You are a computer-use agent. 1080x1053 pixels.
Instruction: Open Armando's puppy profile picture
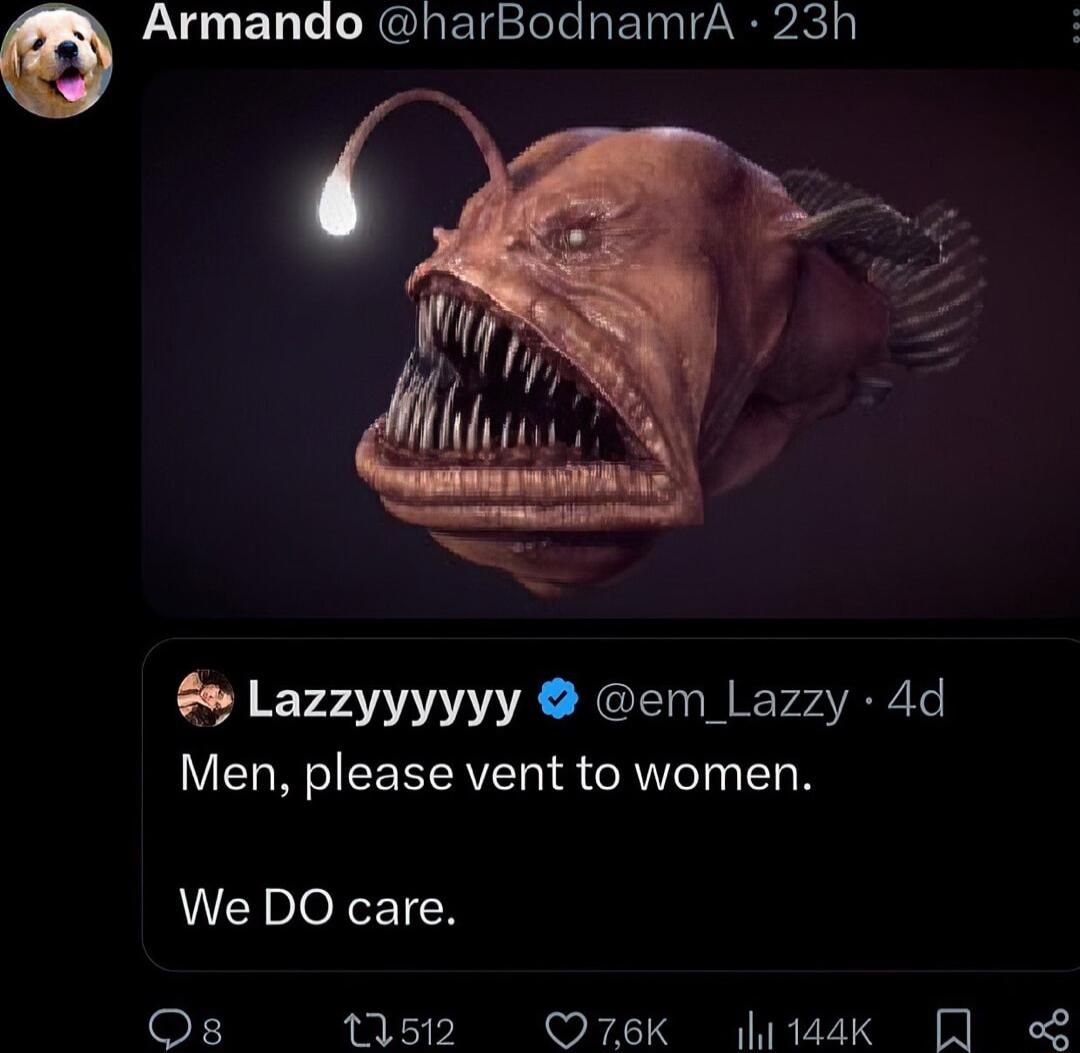coord(56,61)
